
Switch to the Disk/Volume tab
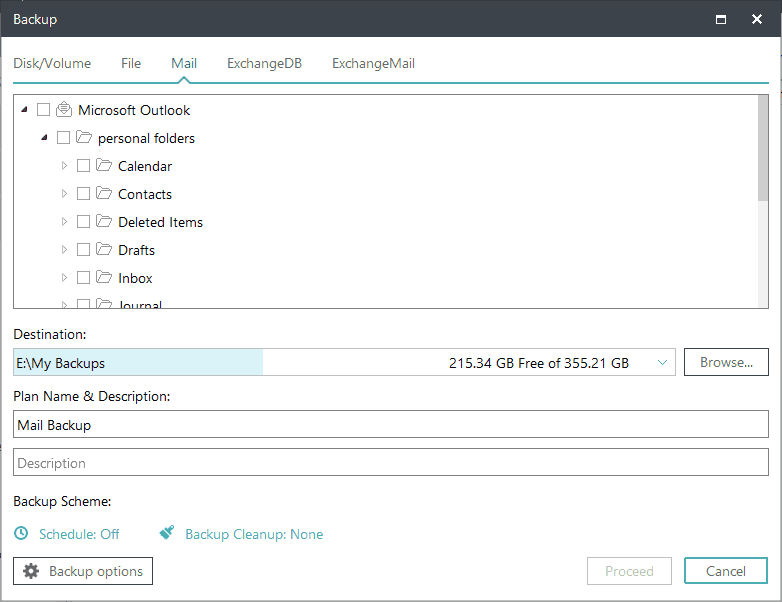52,63
